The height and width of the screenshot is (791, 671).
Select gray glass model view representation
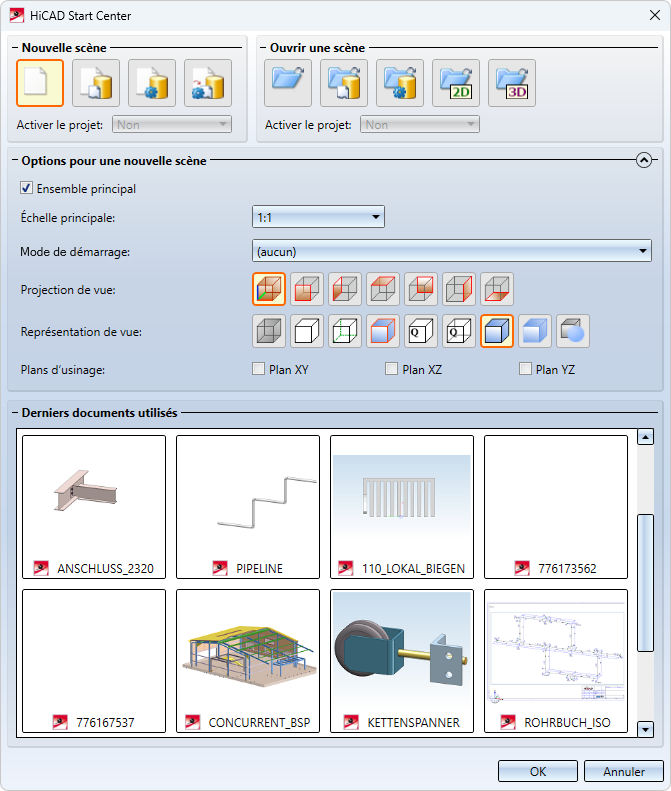click(x=269, y=331)
